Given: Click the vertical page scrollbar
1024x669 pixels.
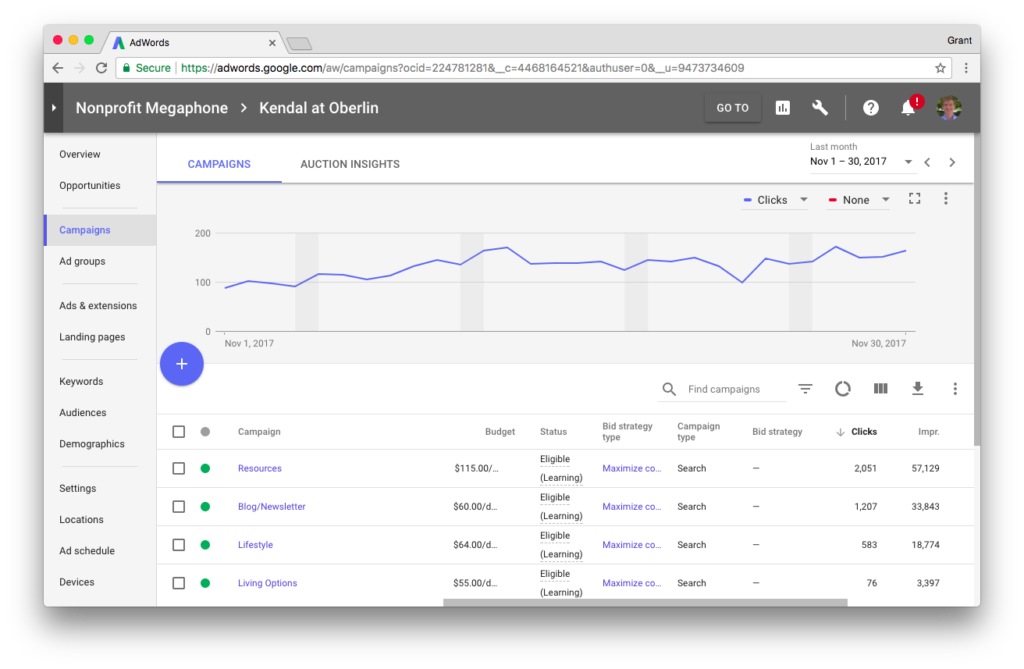Looking at the screenshot, I should 977,290.
